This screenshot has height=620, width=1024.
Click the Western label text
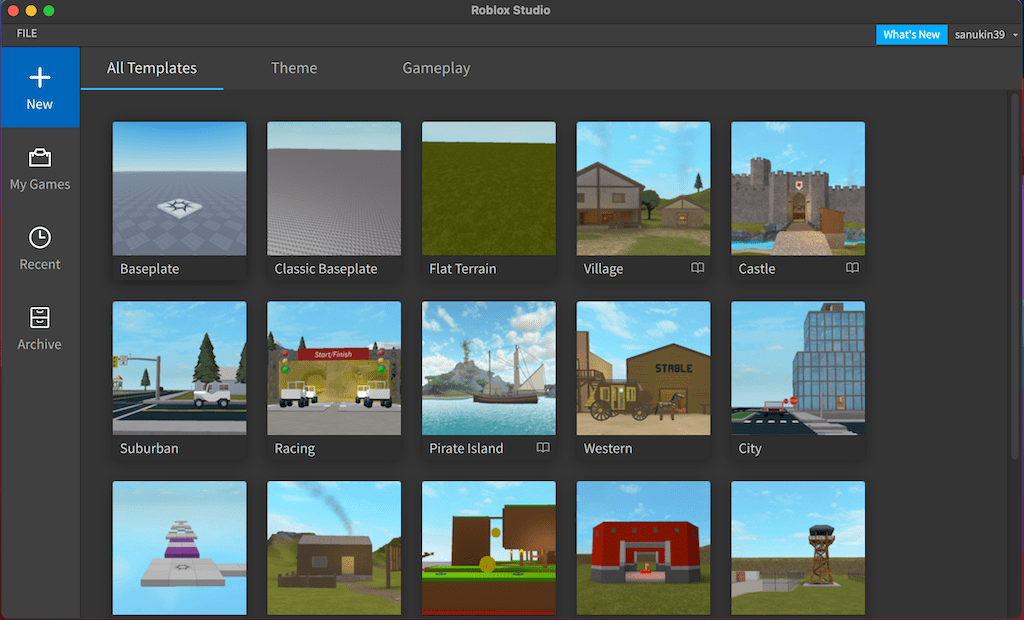pos(608,448)
